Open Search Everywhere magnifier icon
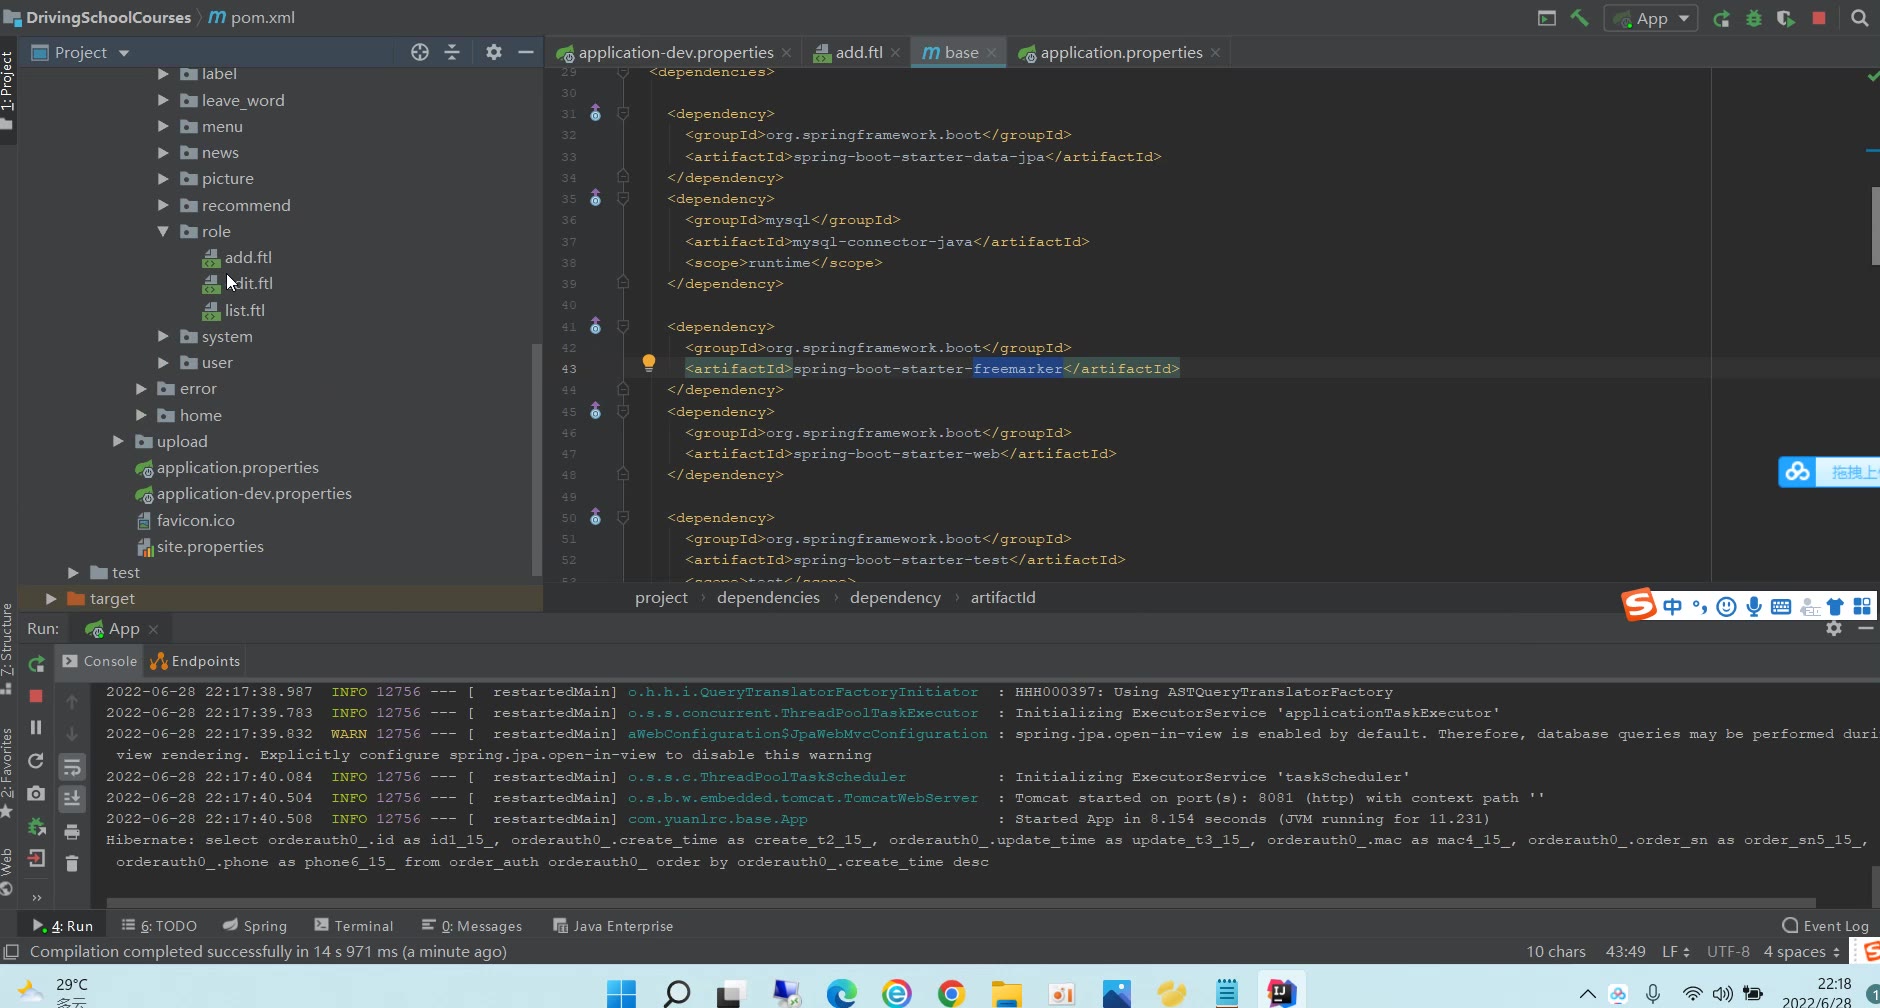Image resolution: width=1880 pixels, height=1008 pixels. click(x=1859, y=18)
